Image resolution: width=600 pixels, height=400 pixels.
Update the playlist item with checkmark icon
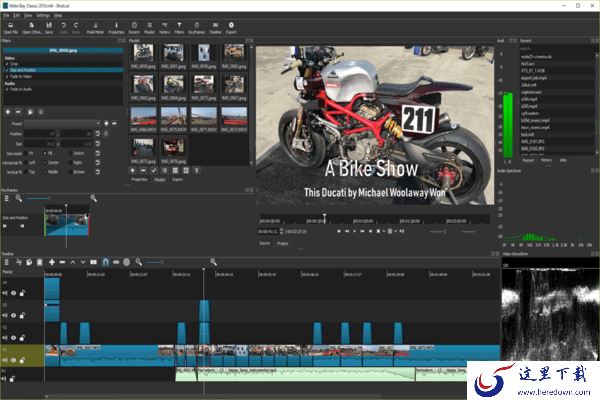pos(154,170)
